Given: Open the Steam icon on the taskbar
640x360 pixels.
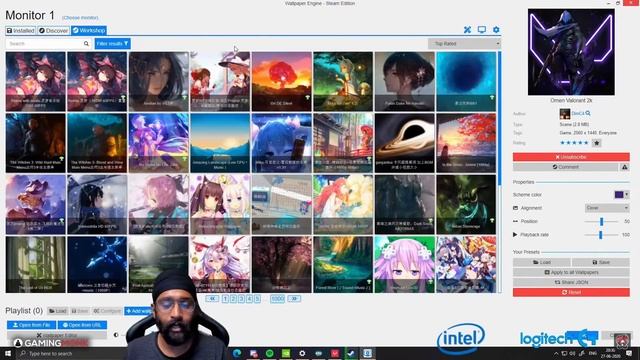Looking at the screenshot, I should 351,353.
